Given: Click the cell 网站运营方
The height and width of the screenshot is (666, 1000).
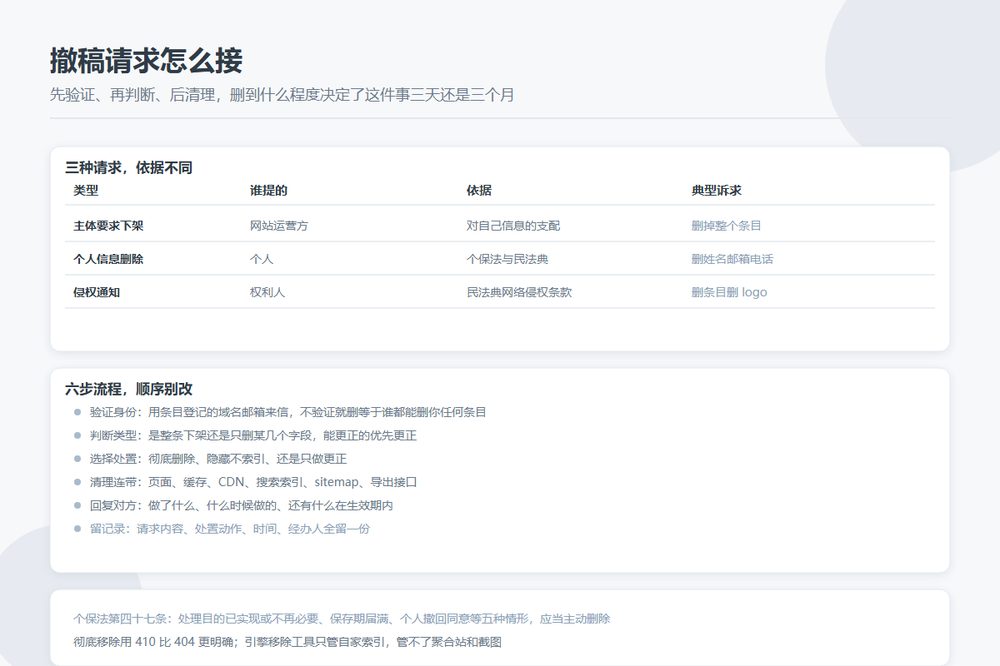Looking at the screenshot, I should click(279, 226).
